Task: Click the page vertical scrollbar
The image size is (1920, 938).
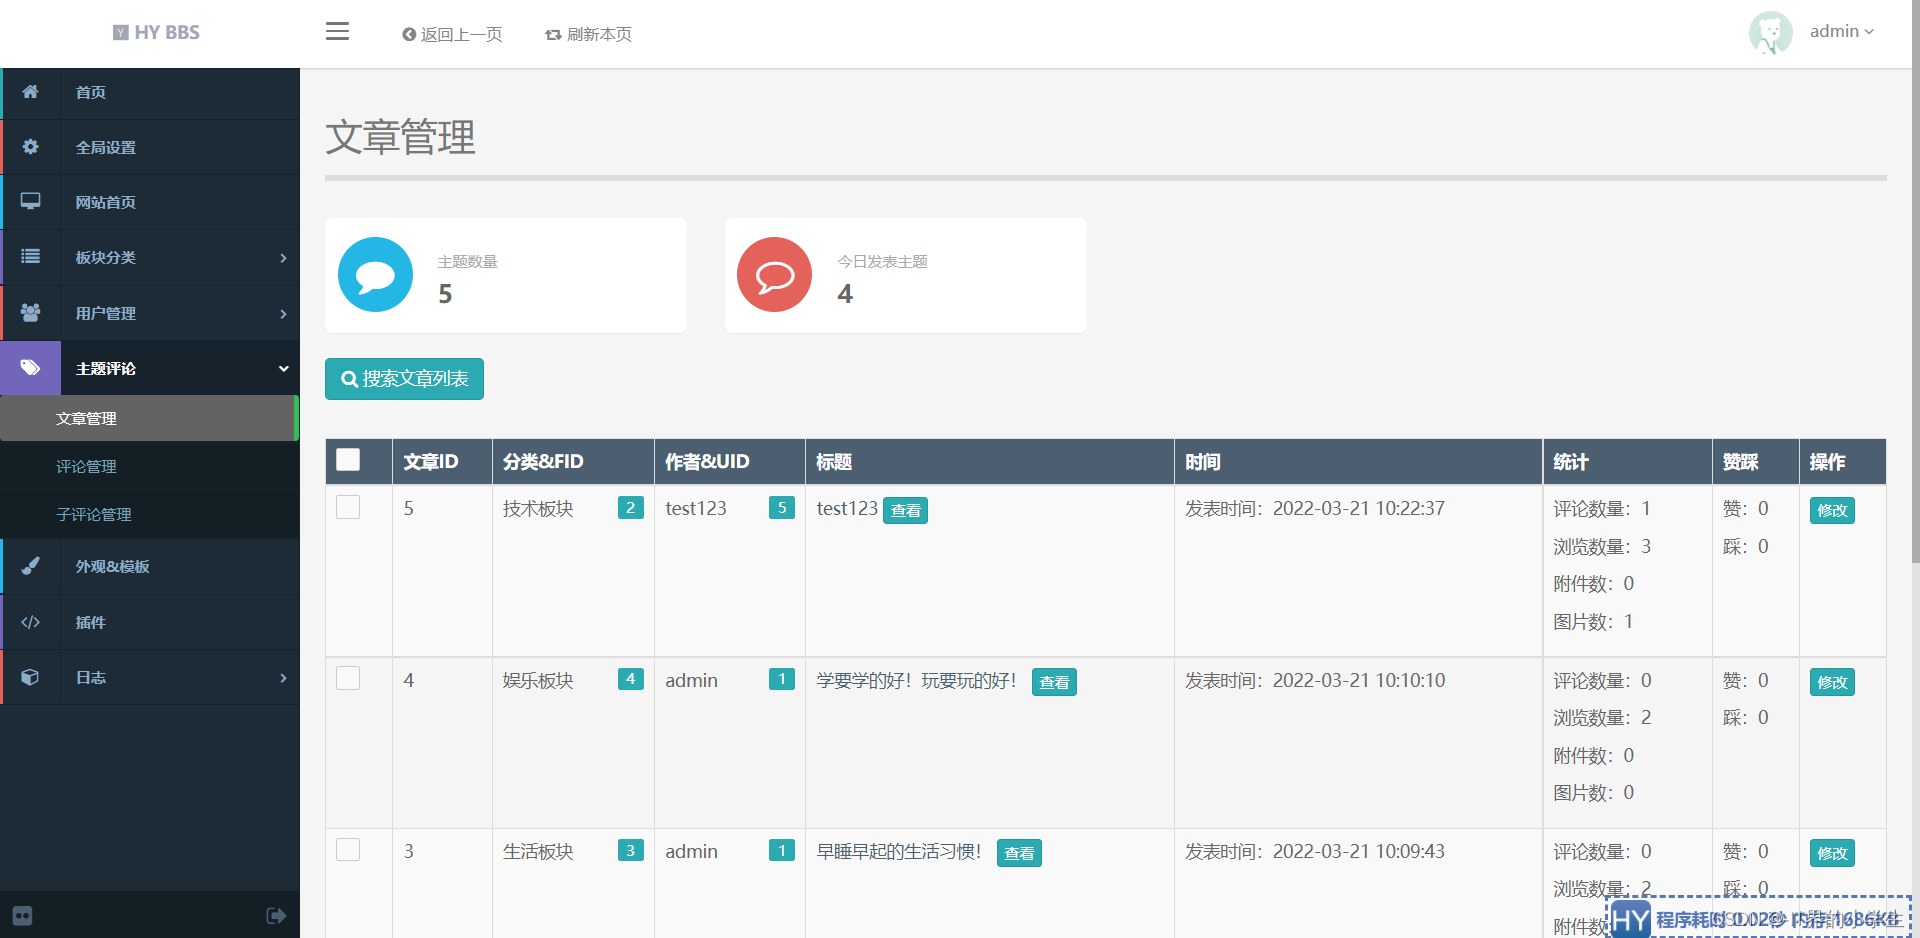Action: (1915, 280)
